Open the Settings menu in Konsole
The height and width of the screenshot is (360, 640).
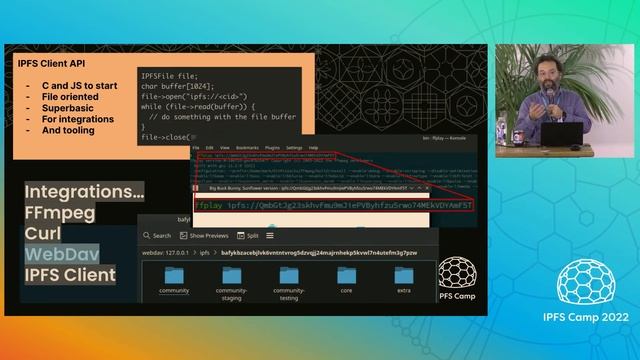tap(294, 148)
